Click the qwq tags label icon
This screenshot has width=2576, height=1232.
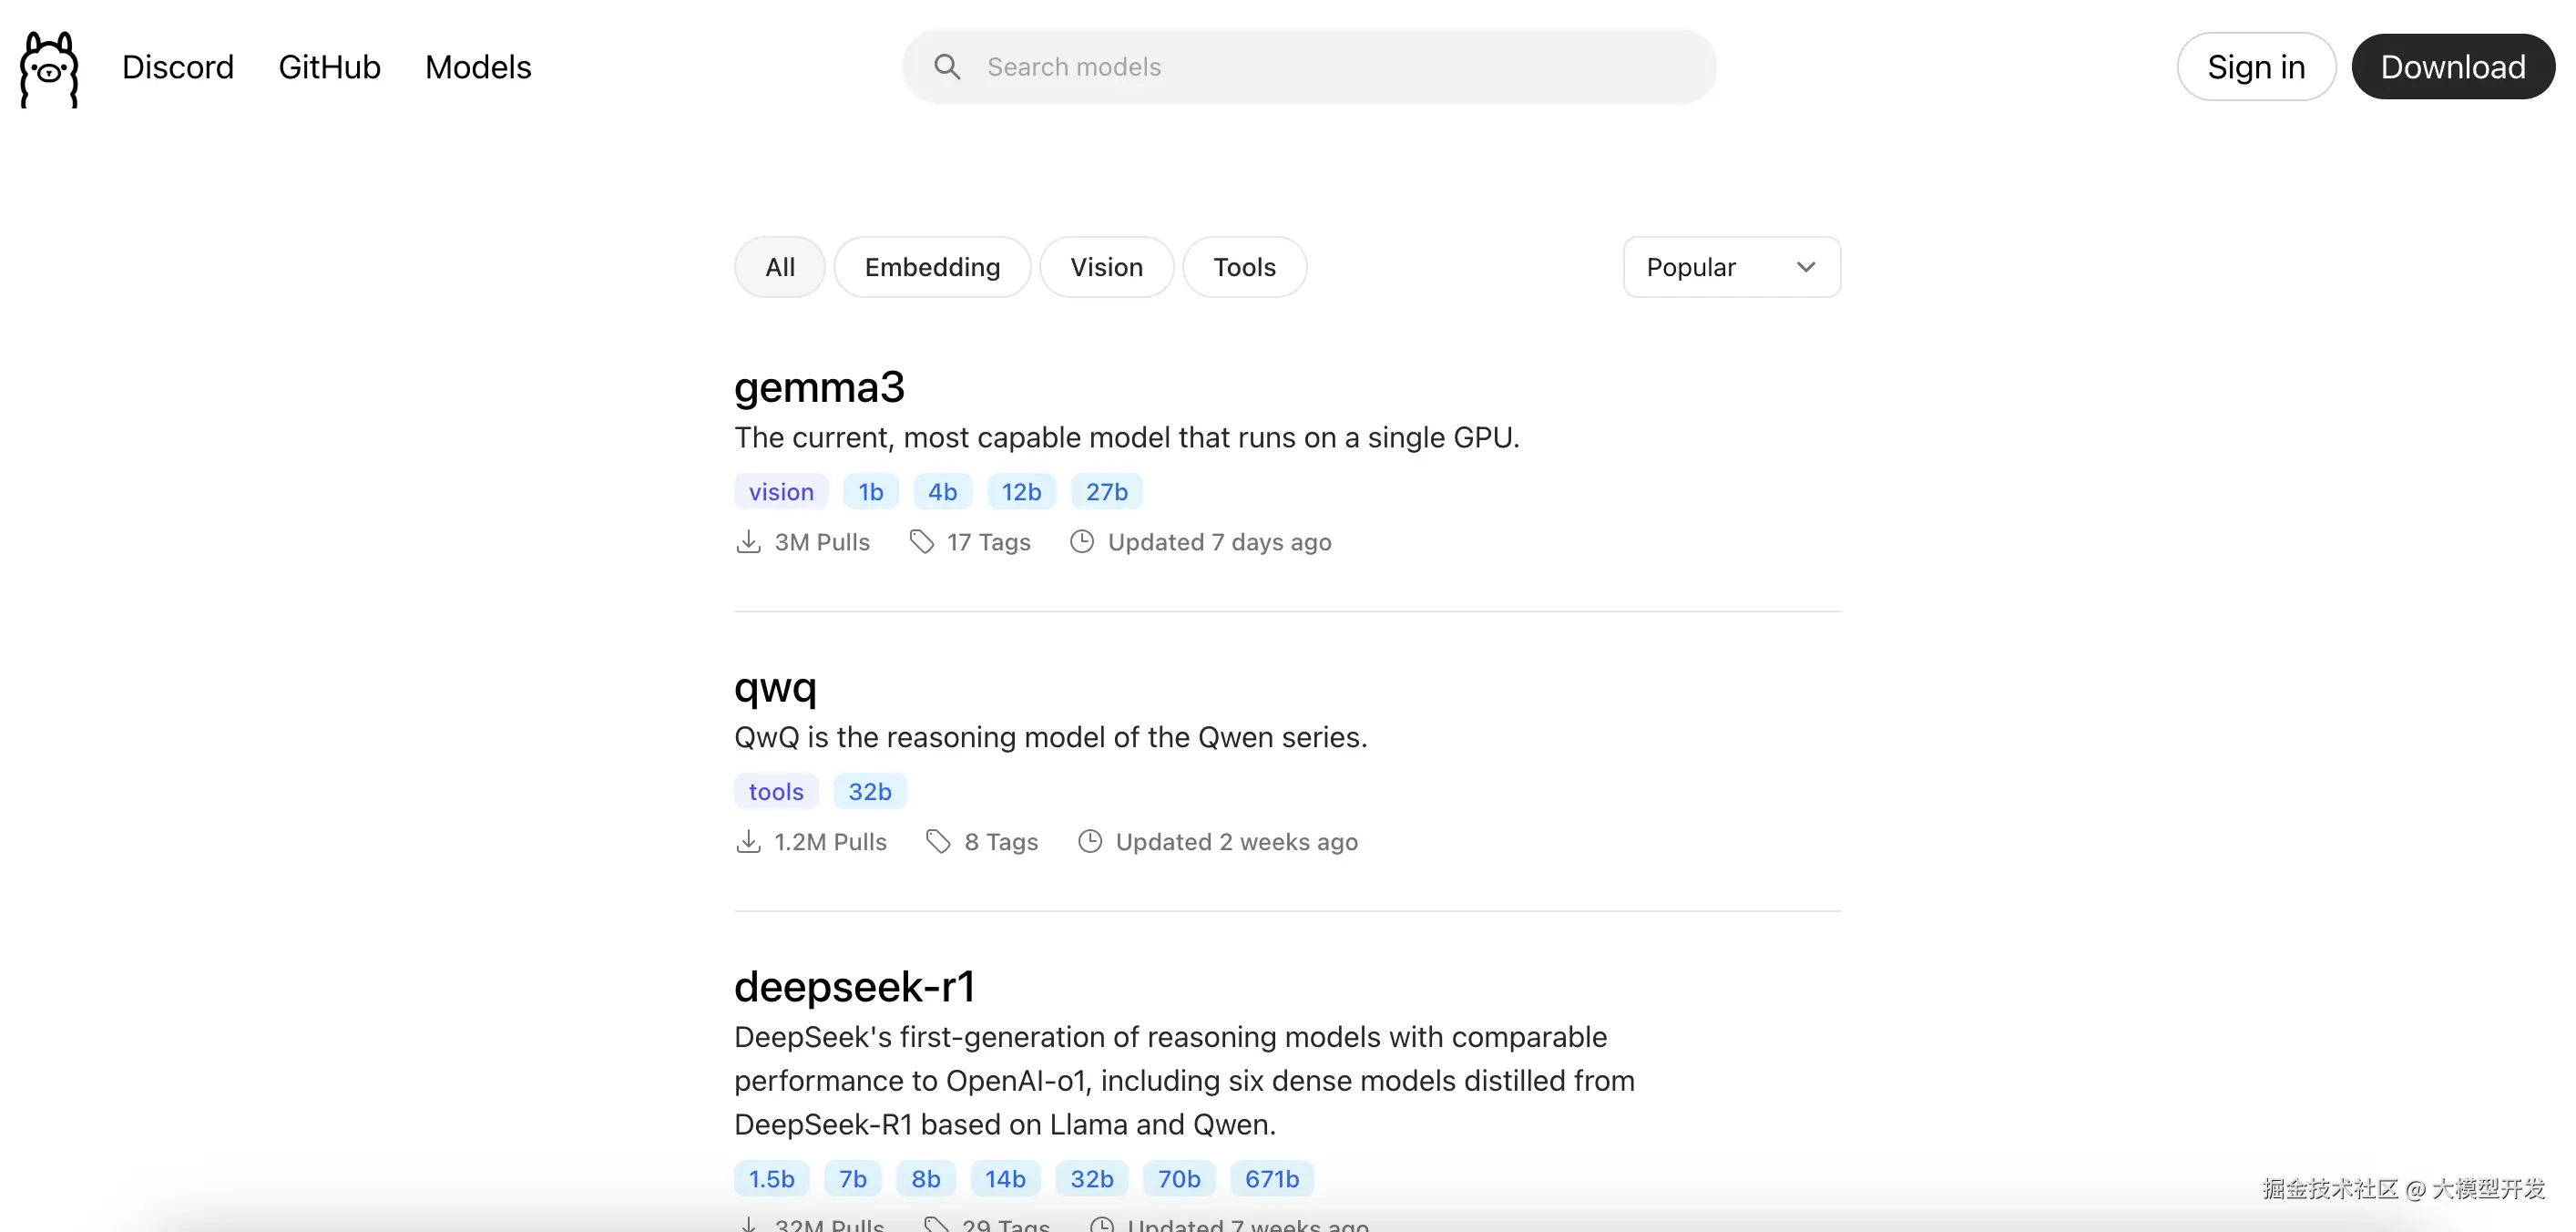tap(937, 842)
